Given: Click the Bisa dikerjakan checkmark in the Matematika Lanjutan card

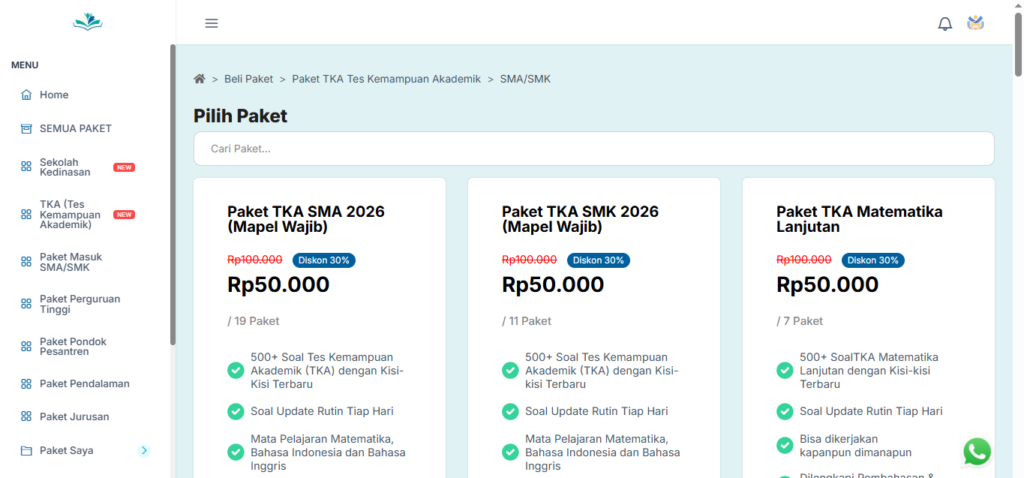Looking at the screenshot, I should click(x=784, y=445).
